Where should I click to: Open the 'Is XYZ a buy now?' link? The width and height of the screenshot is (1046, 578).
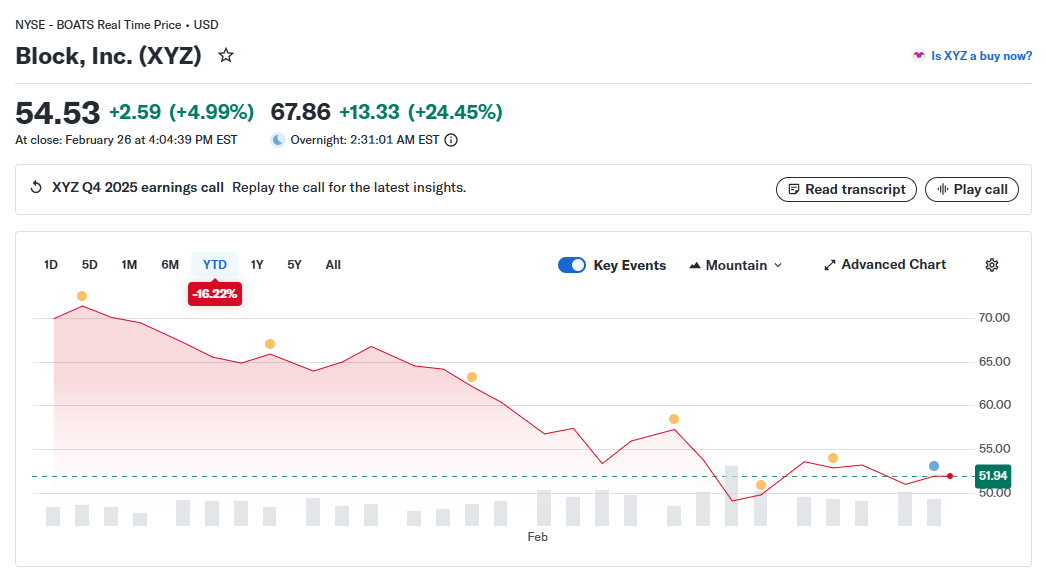point(981,56)
